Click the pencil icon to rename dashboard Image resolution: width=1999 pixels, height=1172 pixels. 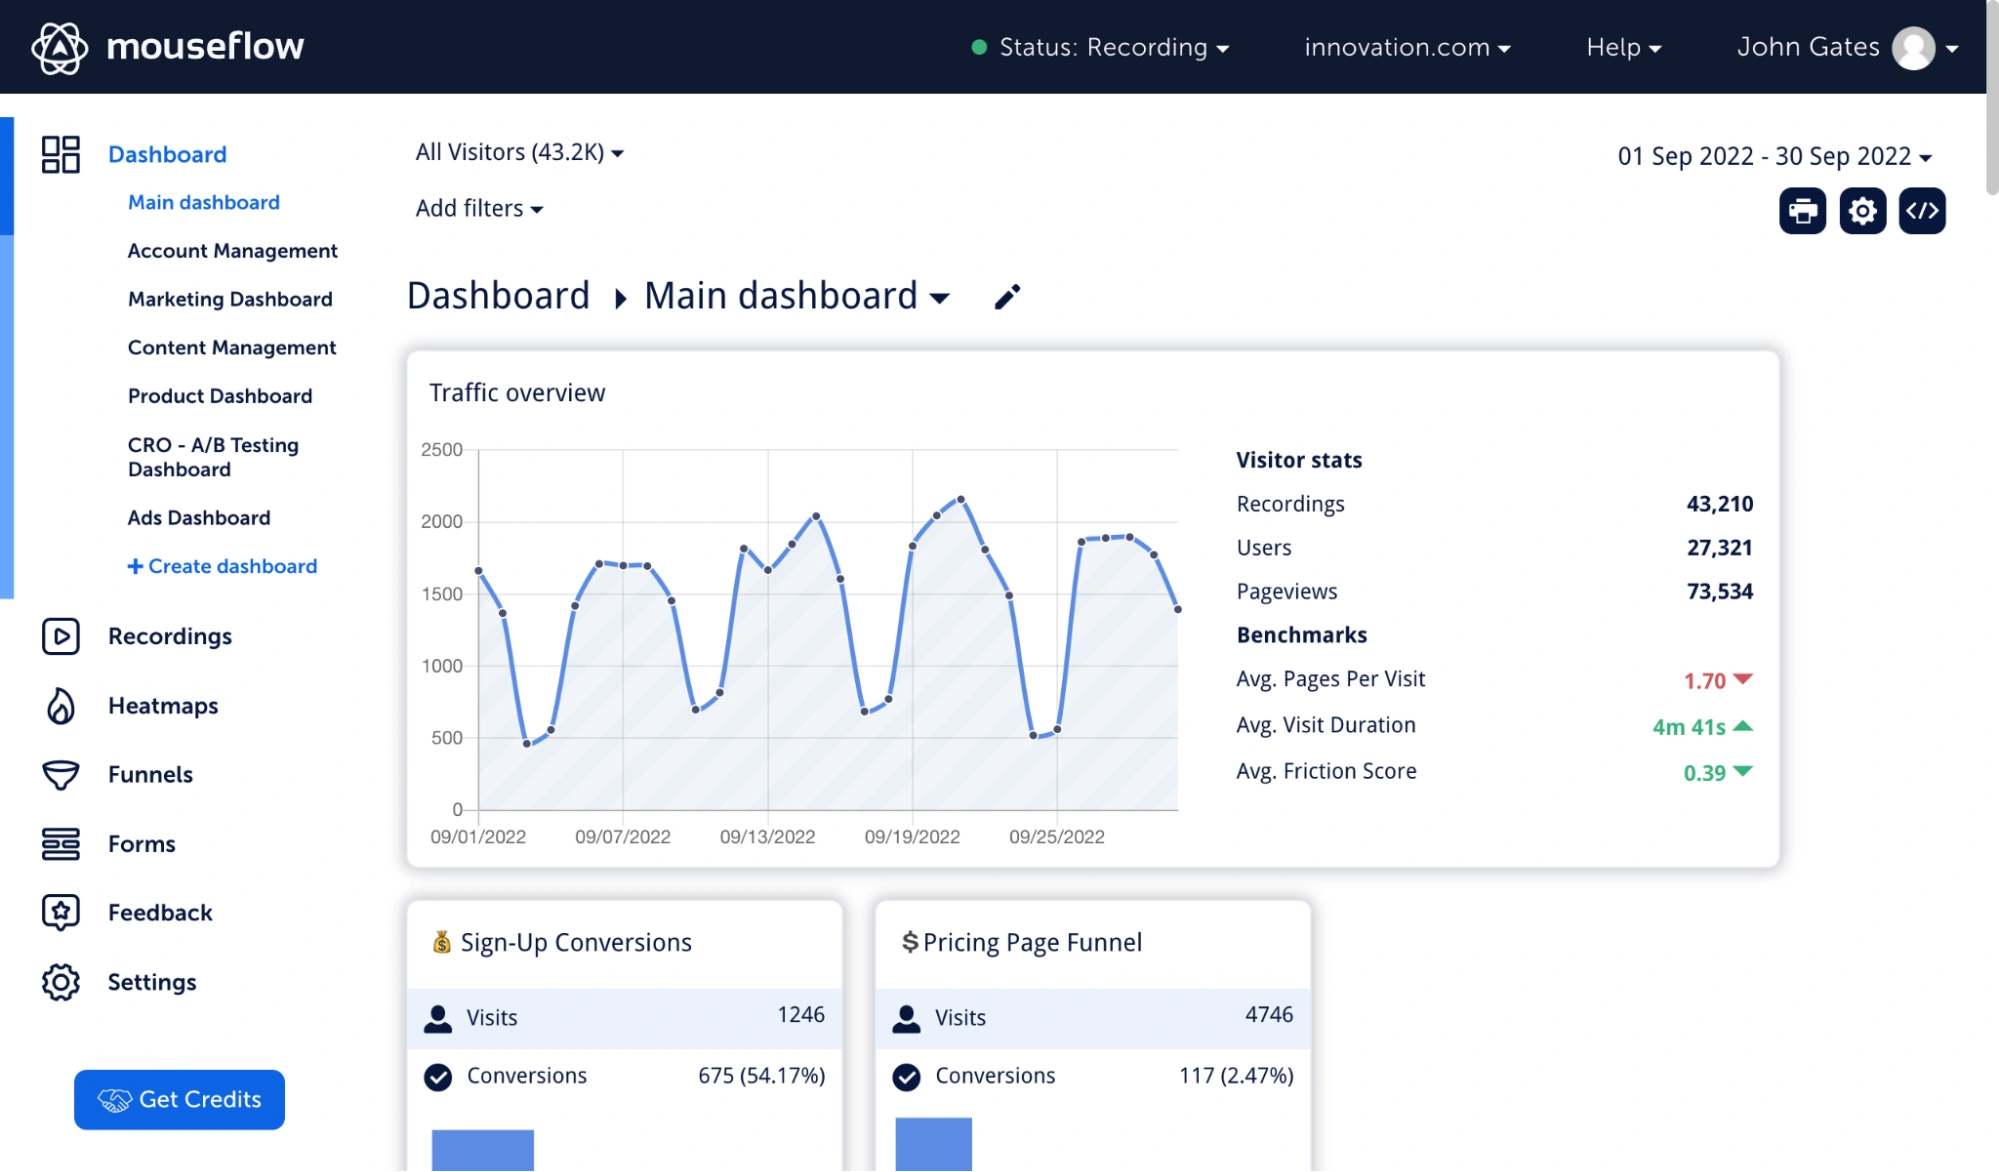(1006, 297)
